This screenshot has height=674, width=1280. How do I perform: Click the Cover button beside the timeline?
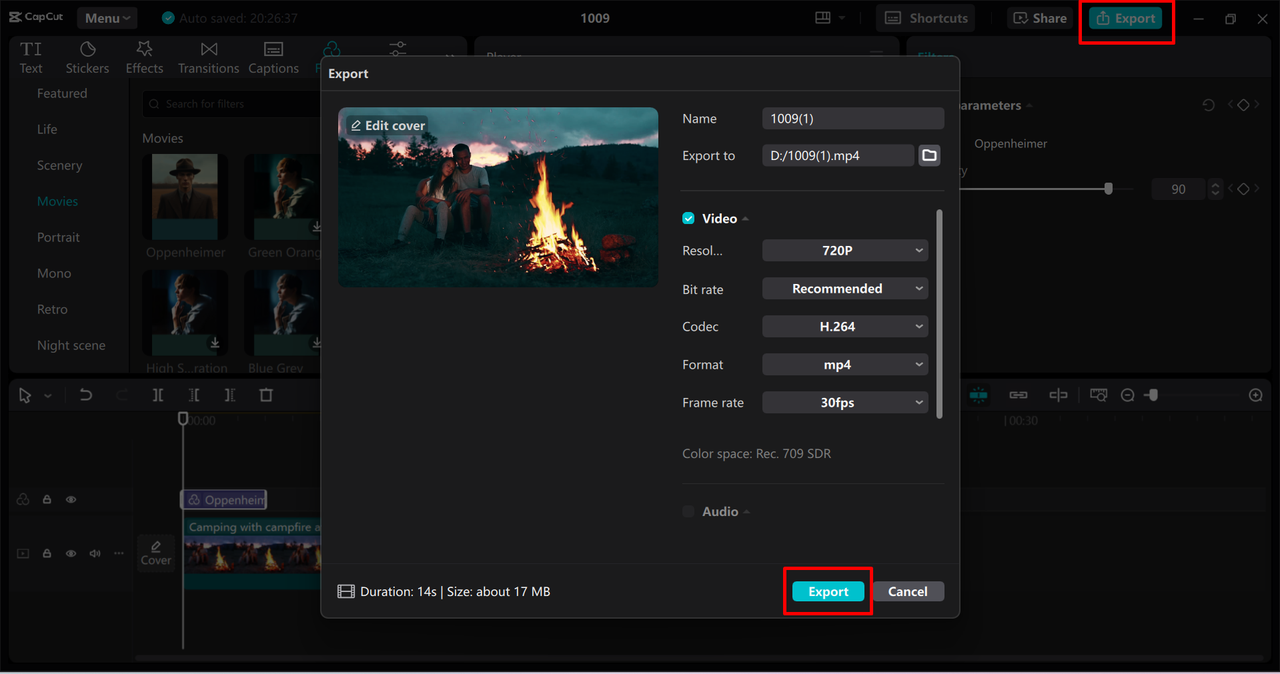[x=156, y=552]
